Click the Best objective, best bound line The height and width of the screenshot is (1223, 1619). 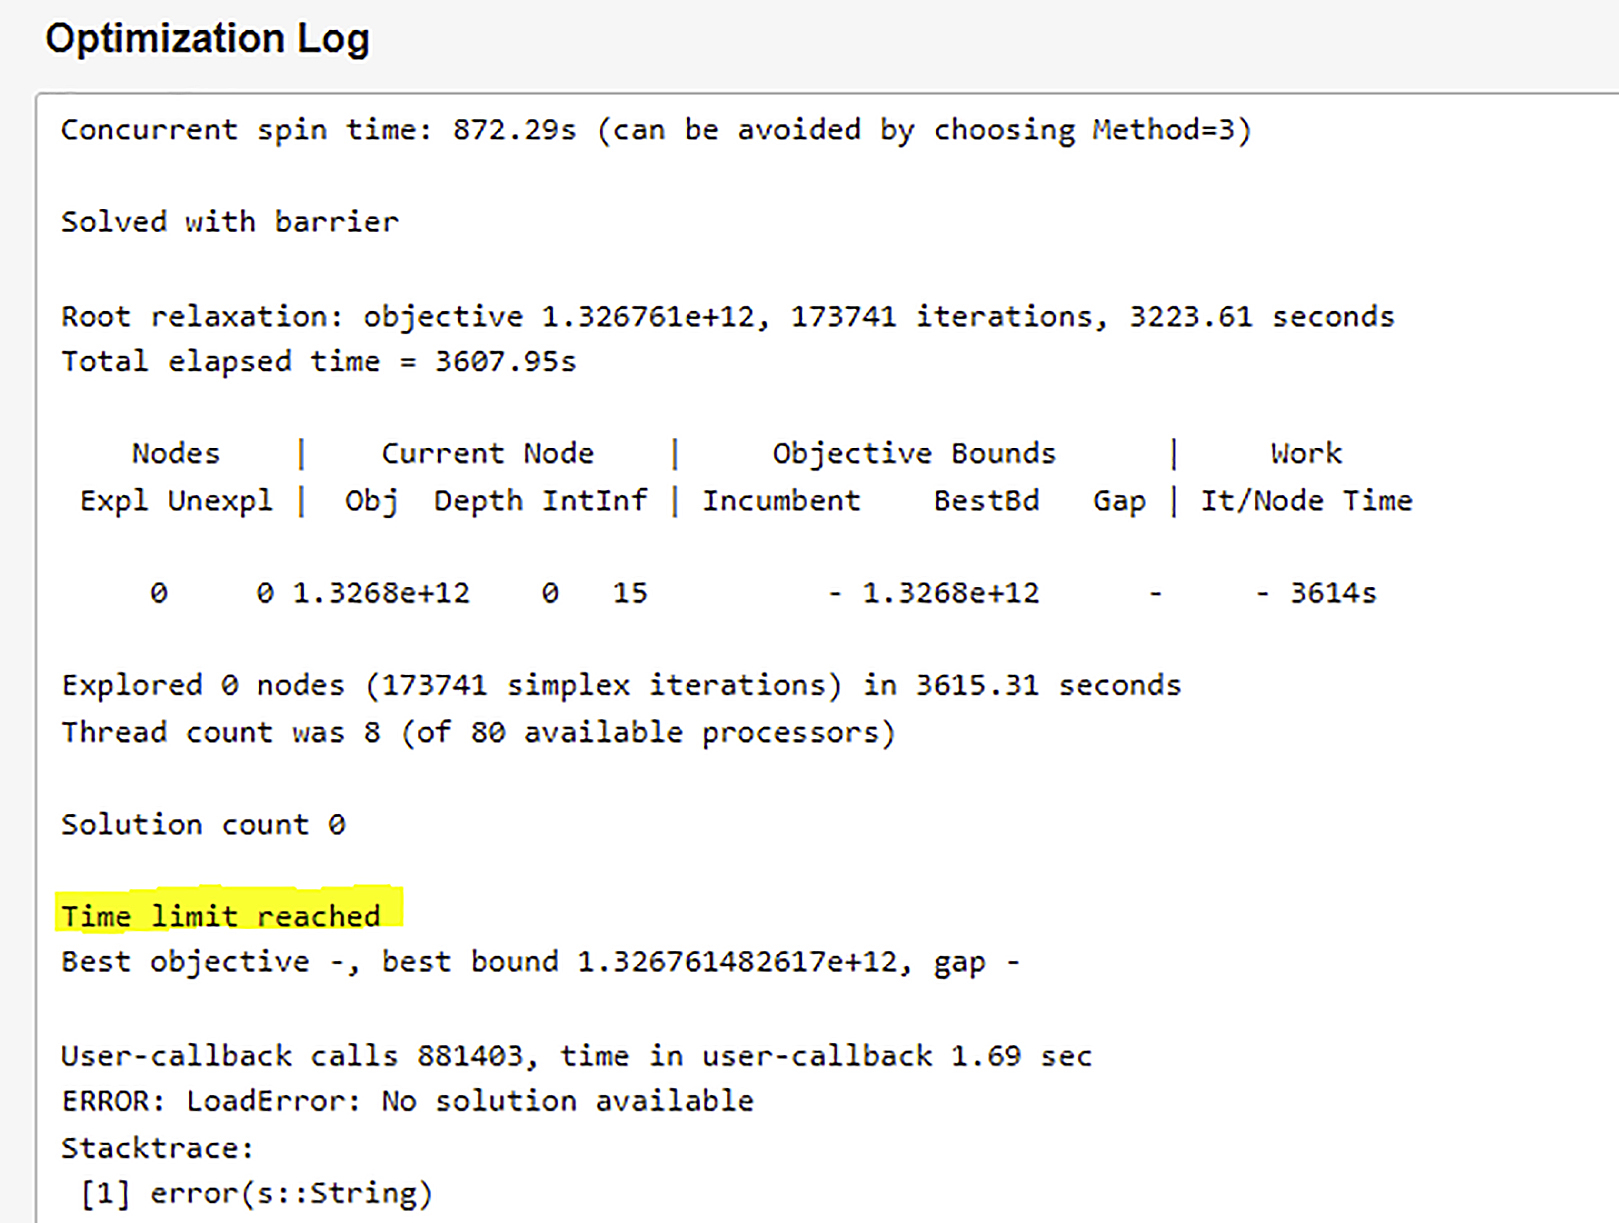pos(540,961)
